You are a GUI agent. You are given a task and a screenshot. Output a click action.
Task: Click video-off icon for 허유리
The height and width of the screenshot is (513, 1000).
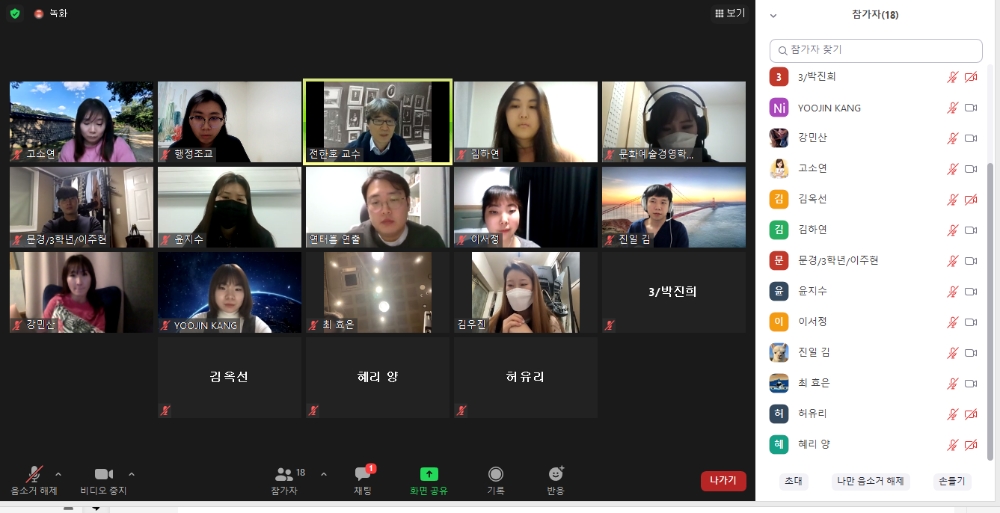[x=971, y=414]
